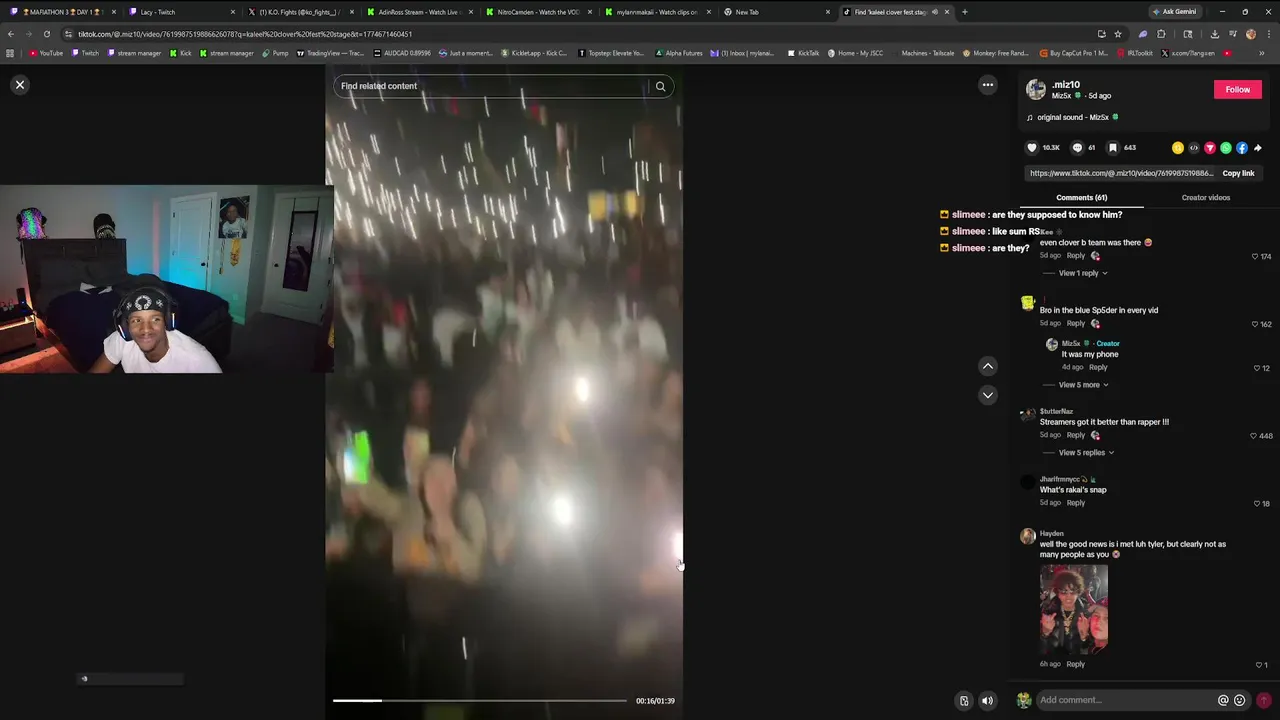Follow the .miz10 account
This screenshot has width=1280, height=720.
[x=1238, y=89]
